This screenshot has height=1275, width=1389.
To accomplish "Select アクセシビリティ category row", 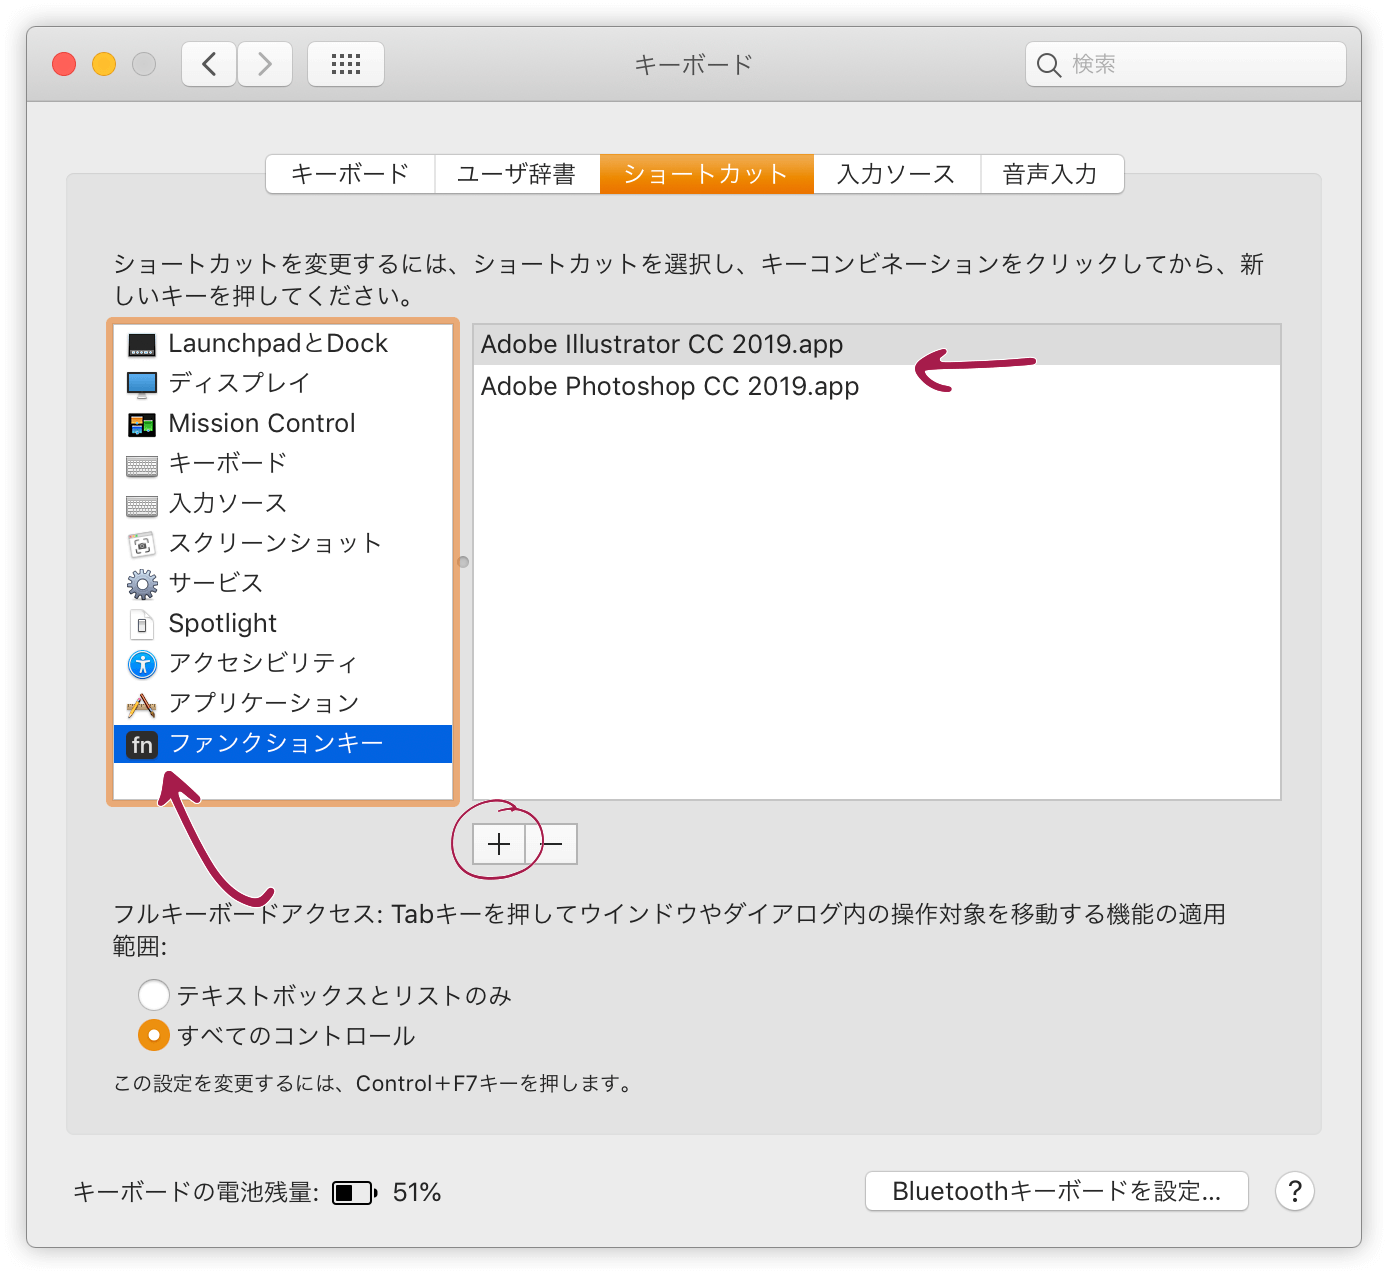I will click(283, 664).
